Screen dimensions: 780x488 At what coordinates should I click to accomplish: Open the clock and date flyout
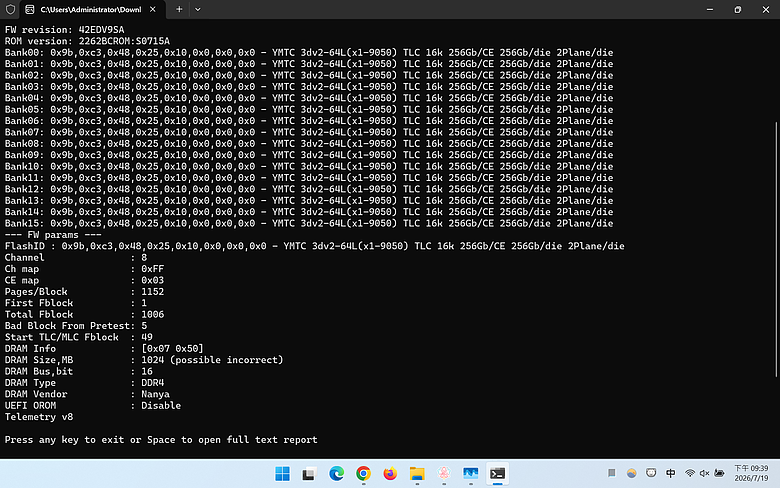(751, 473)
